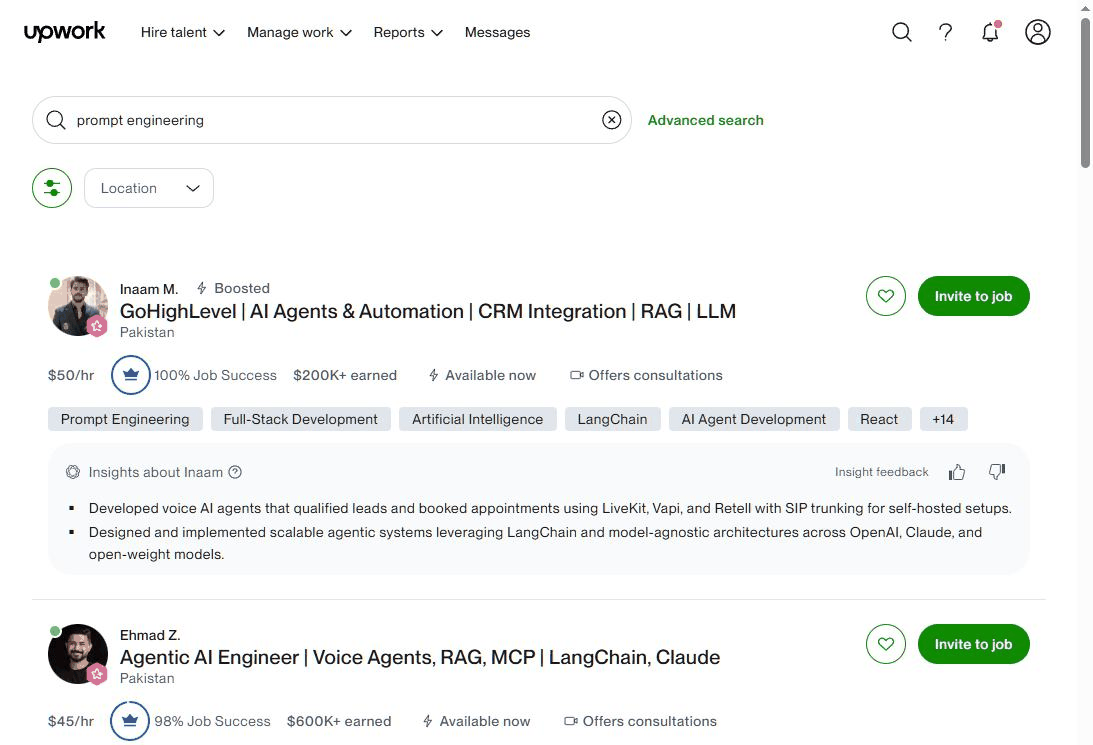The image size is (1093, 745).
Task: Click Inaam's Offers consultations label
Action: [x=646, y=375]
